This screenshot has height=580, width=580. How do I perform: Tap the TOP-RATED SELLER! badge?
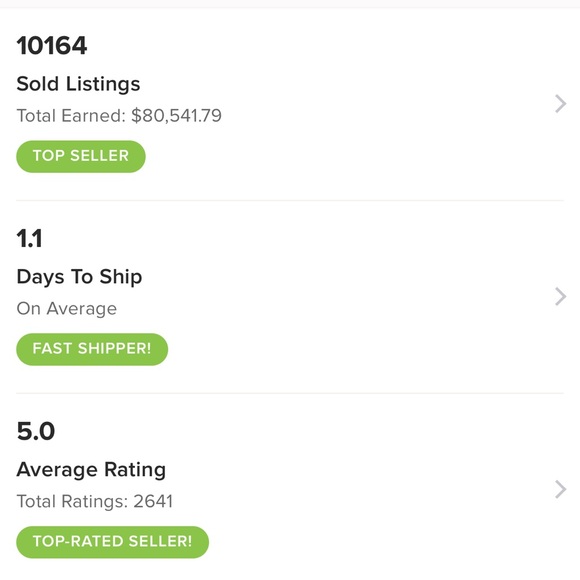112,542
